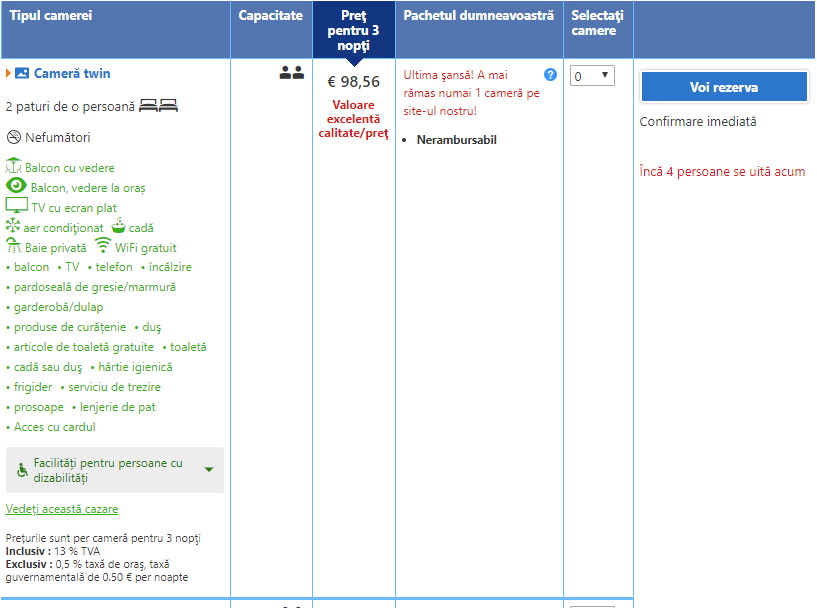This screenshot has height=608, width=817.
Task: Open the Cameră twin room title link
Action: tap(72, 74)
